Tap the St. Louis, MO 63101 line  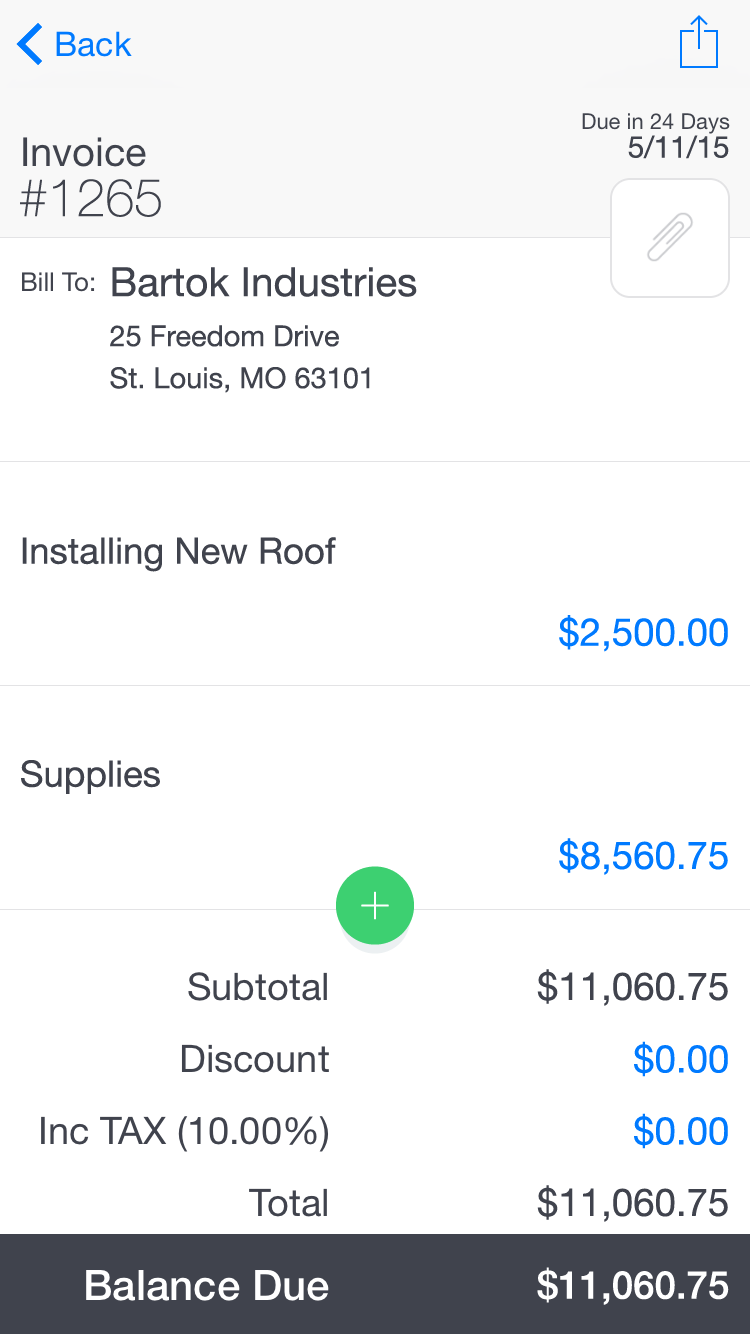(x=241, y=379)
